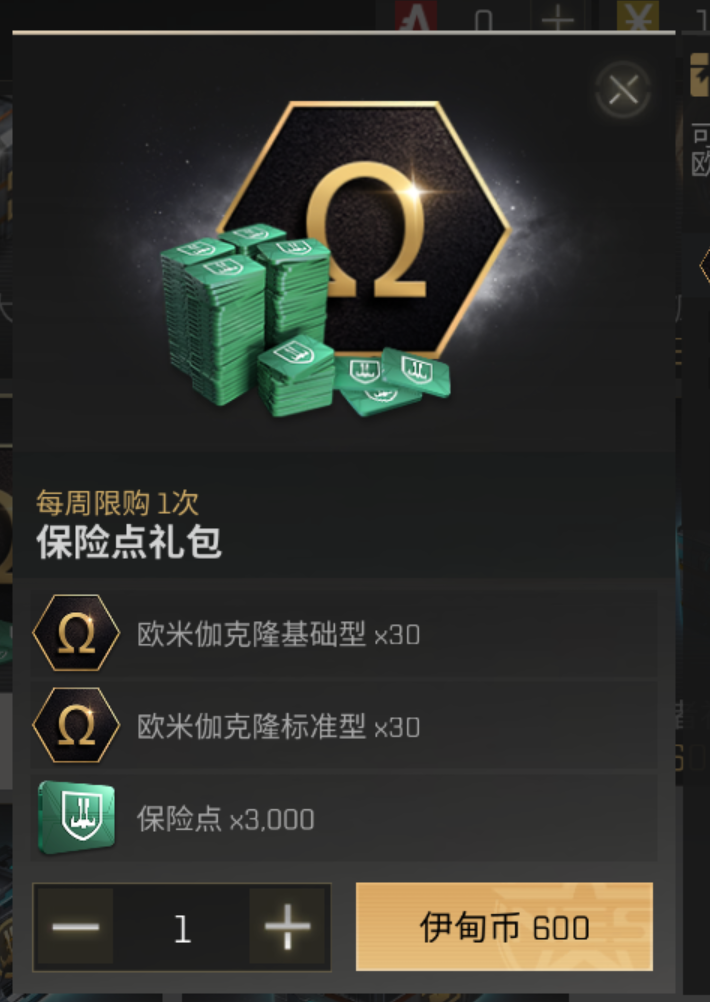
Task: Click the 每周限购 1次 limit label
Action: tap(117, 503)
